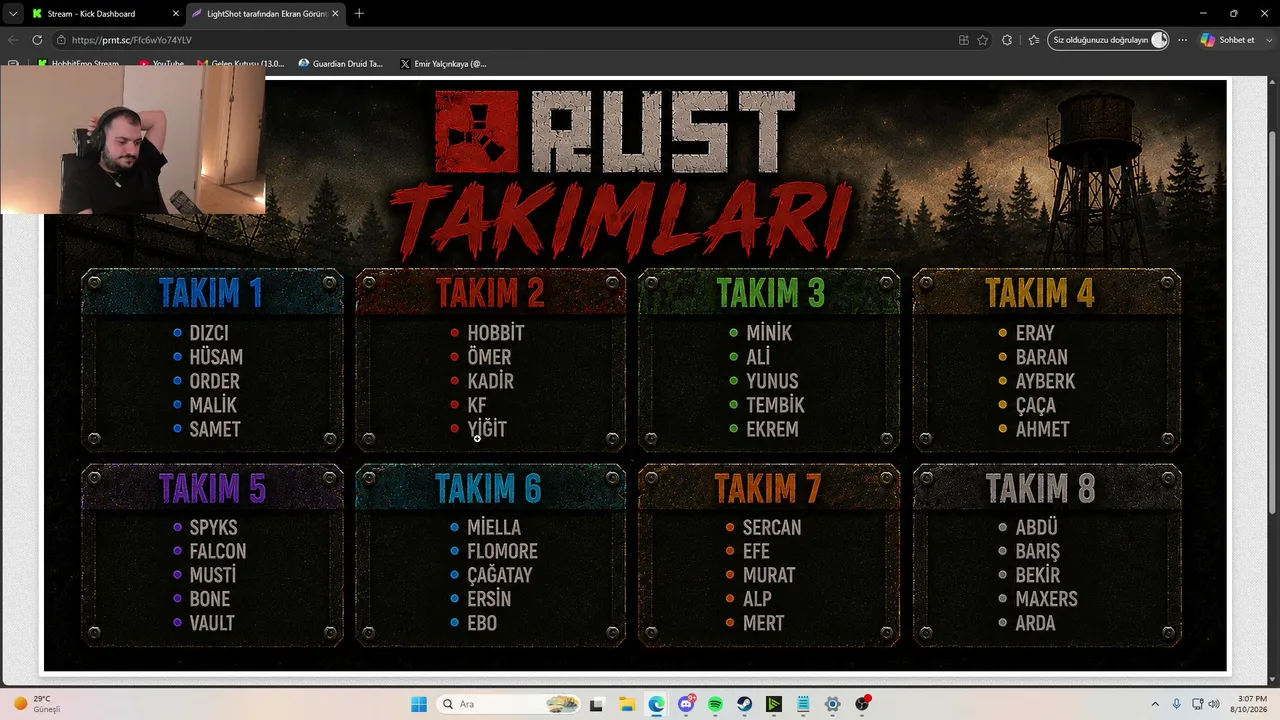Click the TAKIM 2 heading

point(490,293)
